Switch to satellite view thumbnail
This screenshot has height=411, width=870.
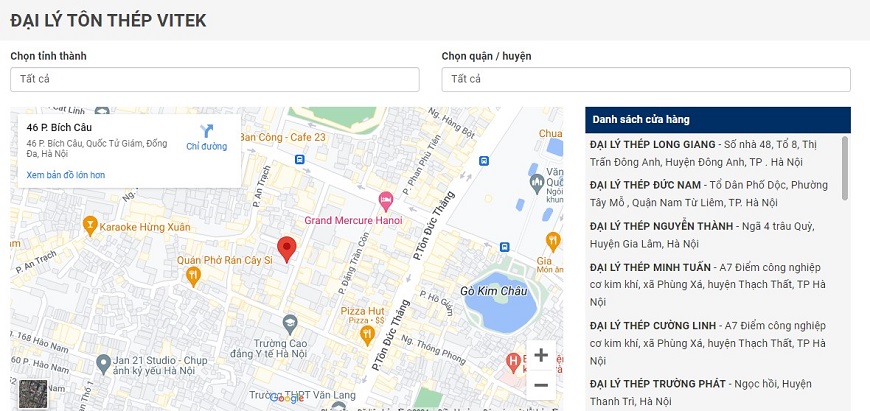33,393
